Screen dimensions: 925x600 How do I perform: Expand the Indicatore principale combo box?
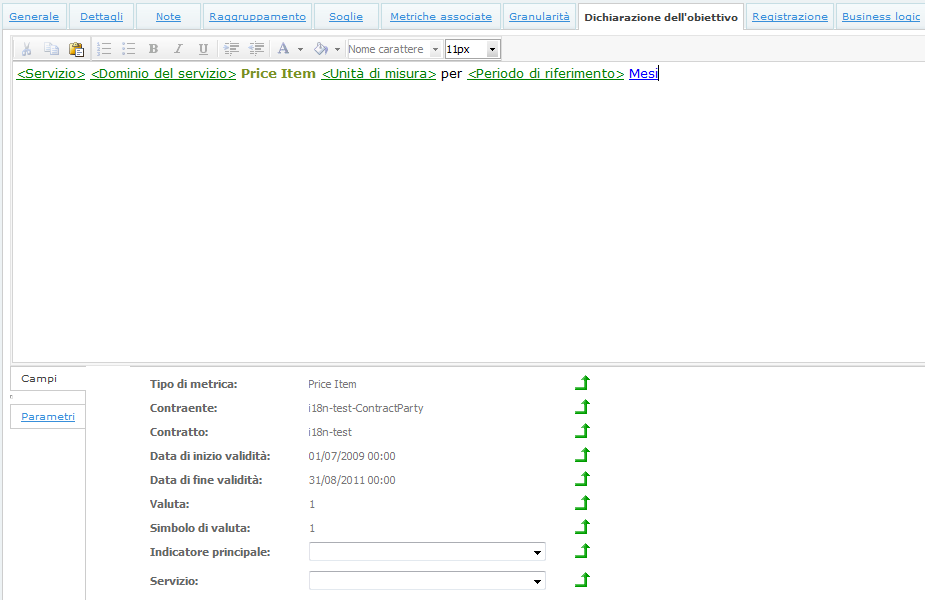538,552
